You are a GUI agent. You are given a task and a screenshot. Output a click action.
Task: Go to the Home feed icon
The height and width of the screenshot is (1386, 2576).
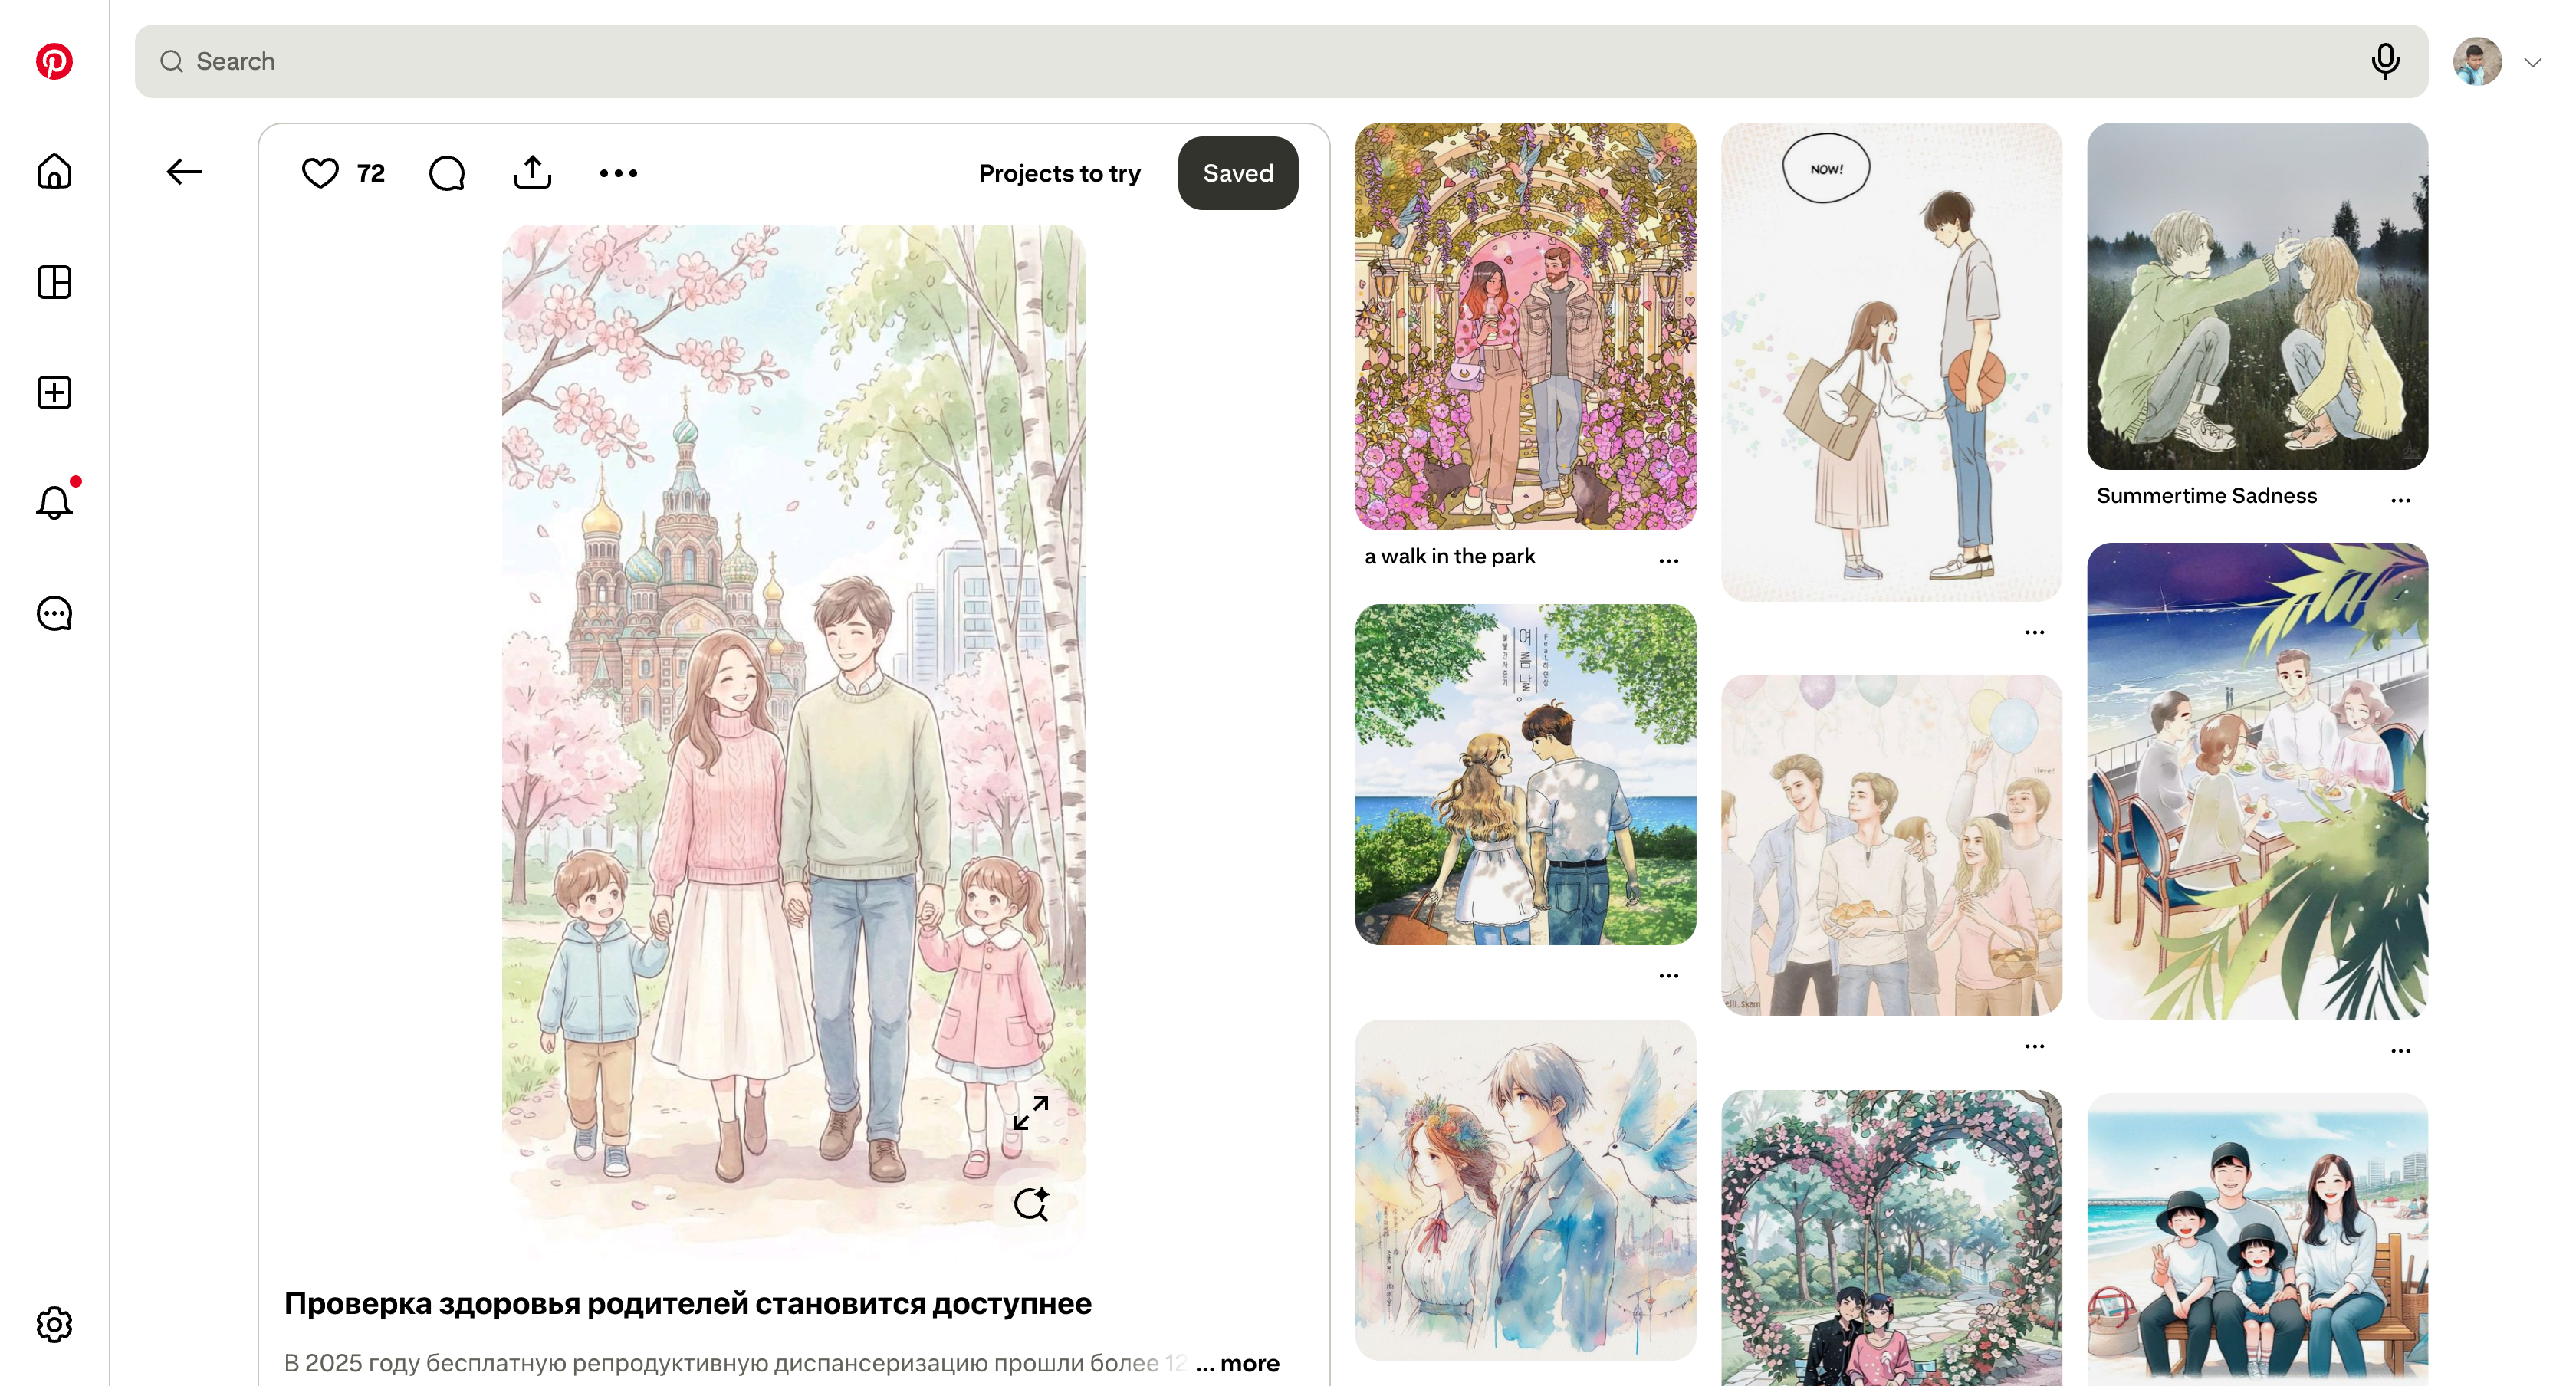(54, 171)
